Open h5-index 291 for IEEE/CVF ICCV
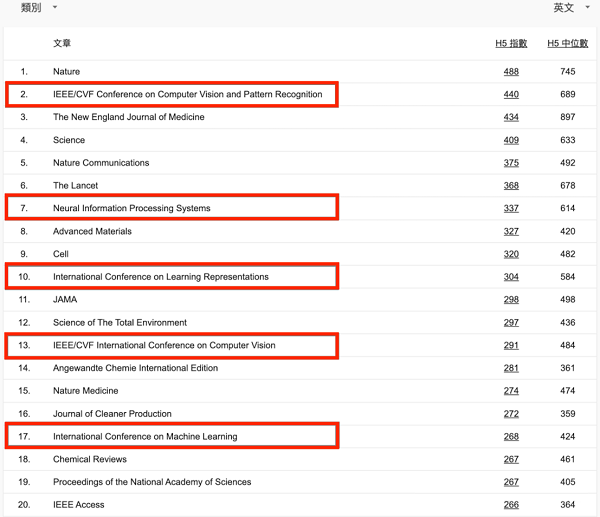This screenshot has width=600, height=517. coord(511,346)
